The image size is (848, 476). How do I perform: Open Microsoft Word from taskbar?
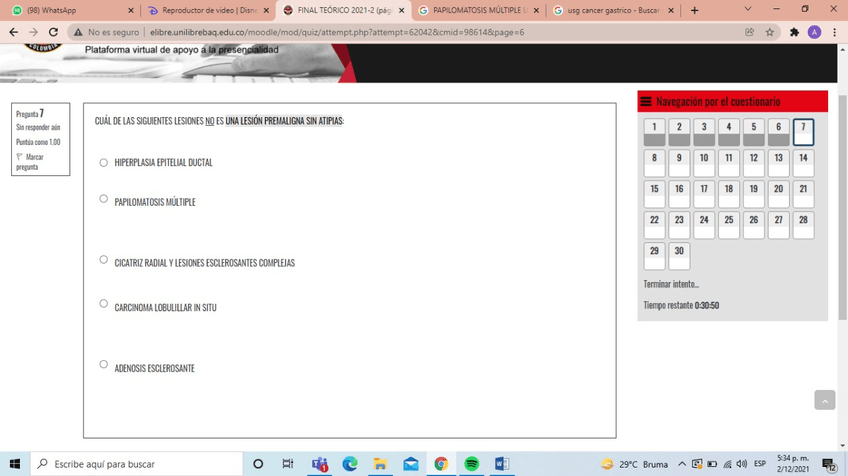click(502, 464)
